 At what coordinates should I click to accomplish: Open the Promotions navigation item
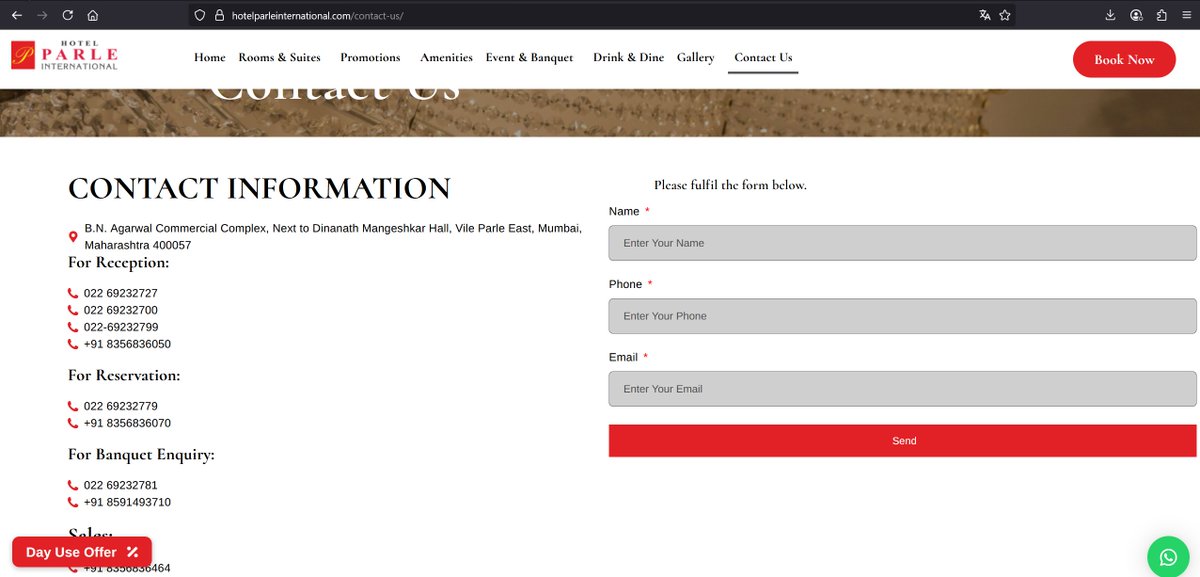[370, 58]
